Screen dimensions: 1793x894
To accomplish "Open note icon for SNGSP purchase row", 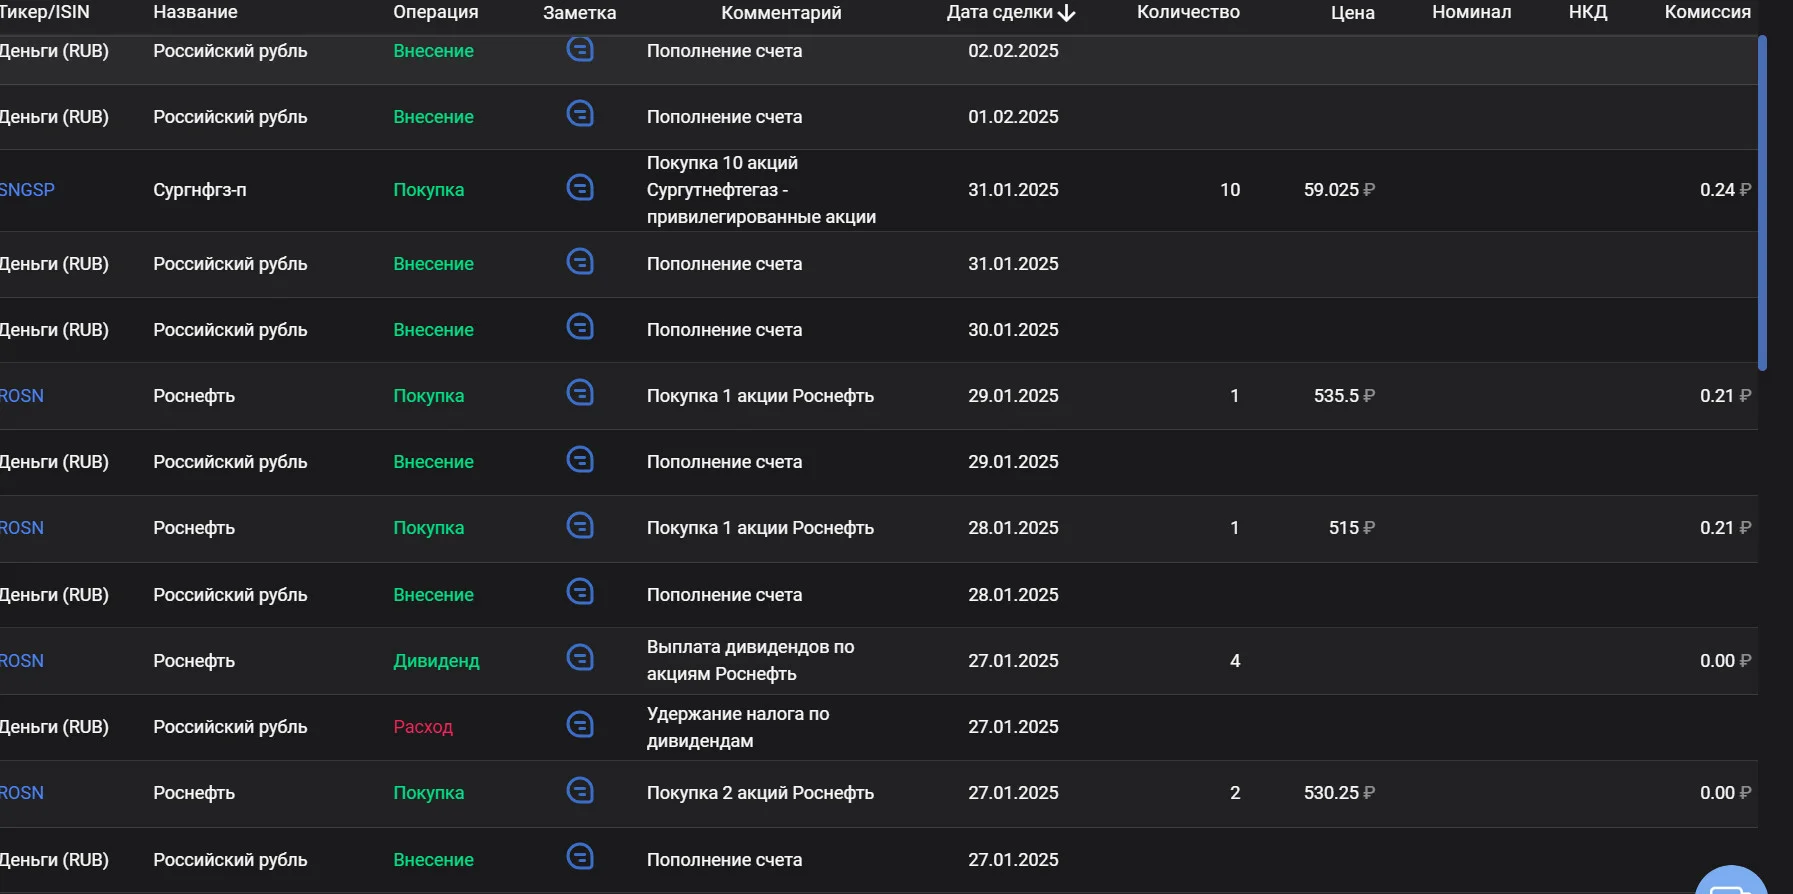I will (580, 187).
